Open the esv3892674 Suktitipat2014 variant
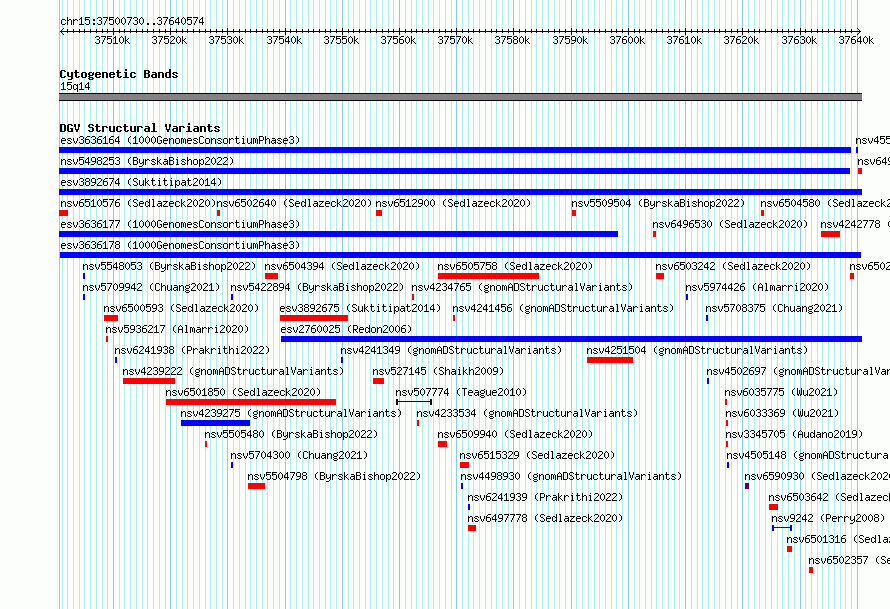Image resolution: width=890 pixels, height=609 pixels. tap(141, 182)
